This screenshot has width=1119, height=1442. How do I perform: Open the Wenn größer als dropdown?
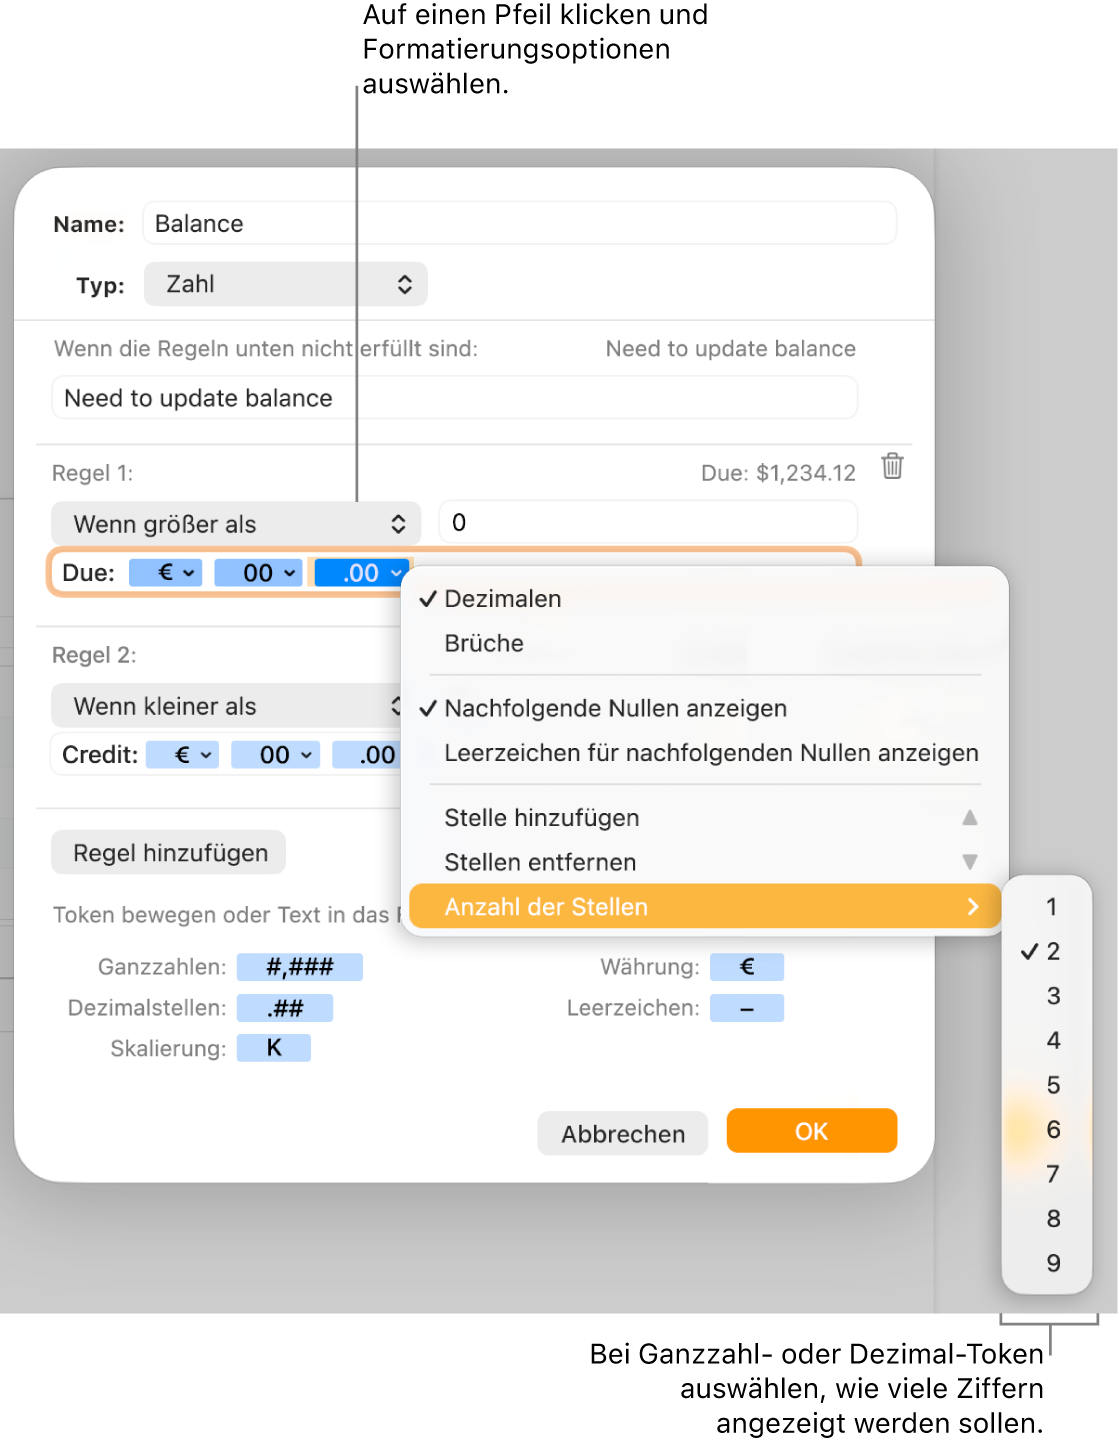pyautogui.click(x=236, y=524)
